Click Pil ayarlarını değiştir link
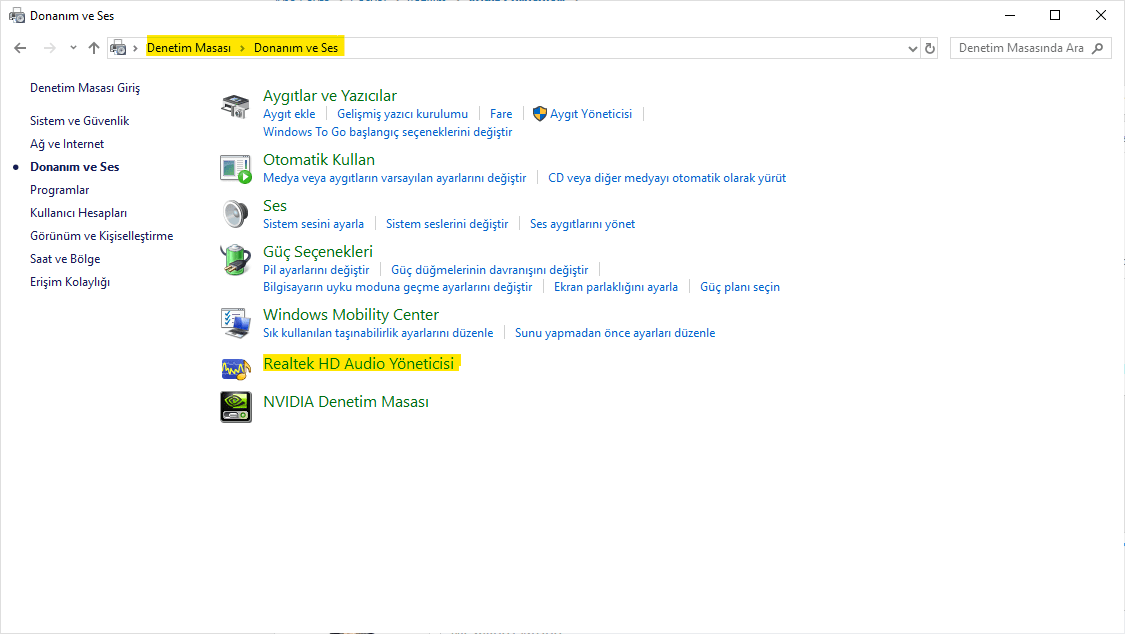1125x634 pixels. [316, 270]
